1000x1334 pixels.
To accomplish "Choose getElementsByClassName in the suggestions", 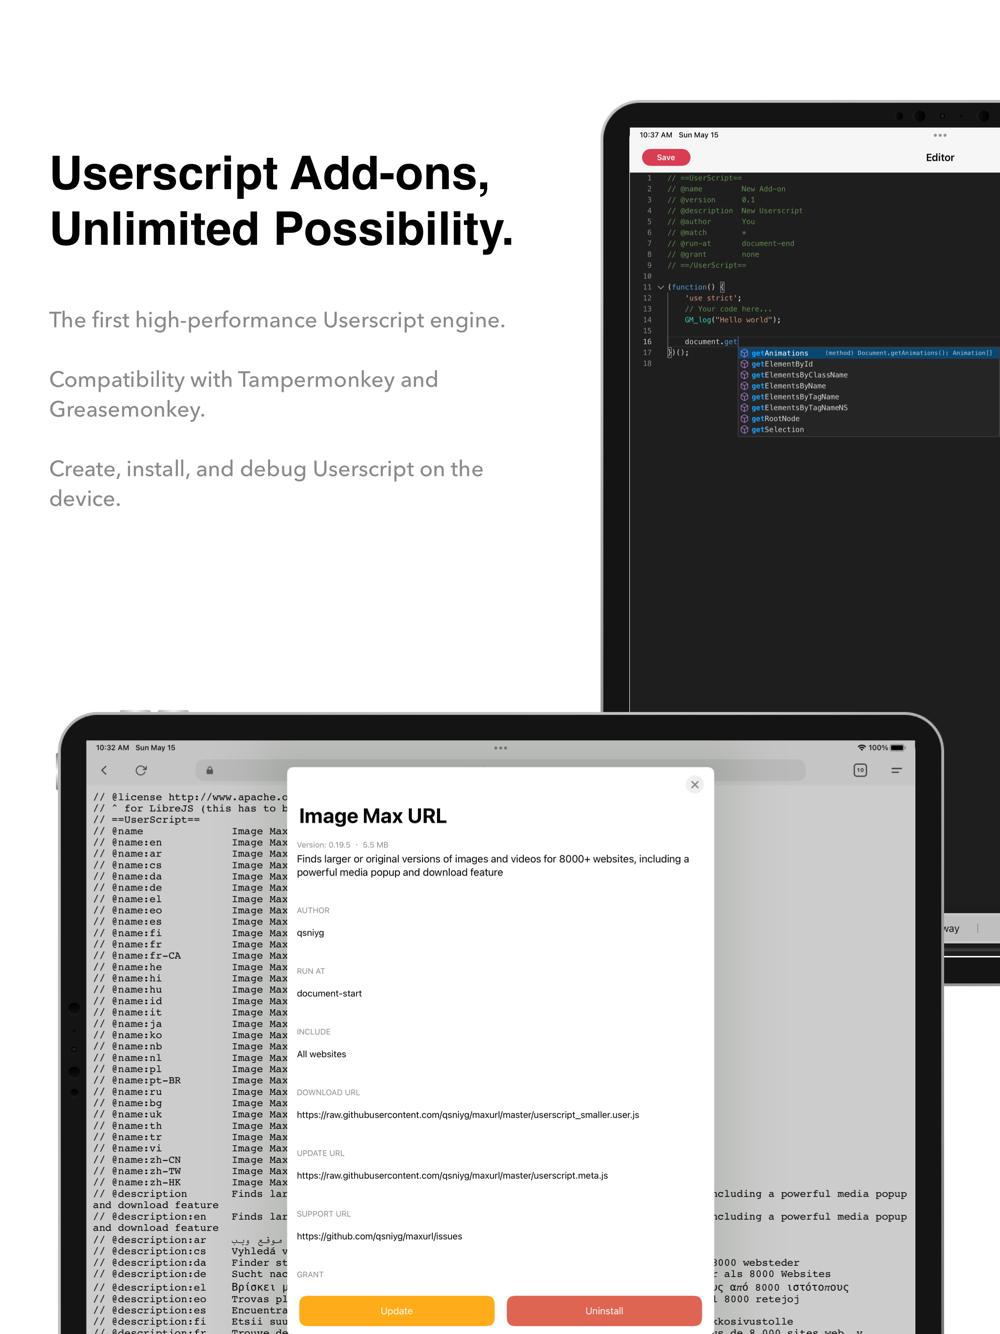I will tap(799, 375).
